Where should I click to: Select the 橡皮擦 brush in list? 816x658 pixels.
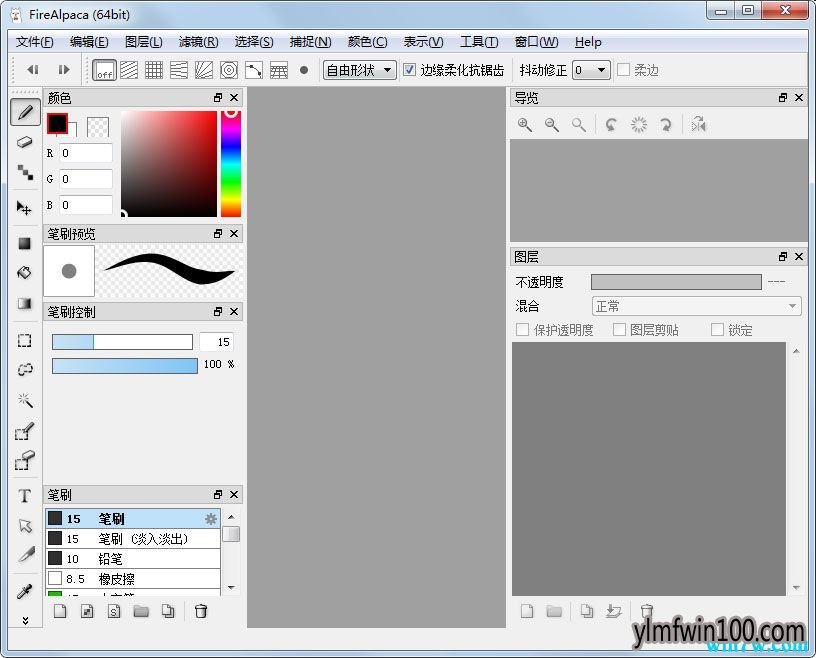pos(133,579)
